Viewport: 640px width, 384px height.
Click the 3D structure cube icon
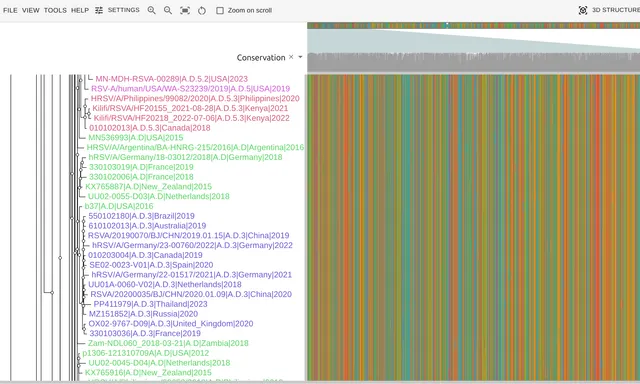tap(583, 10)
